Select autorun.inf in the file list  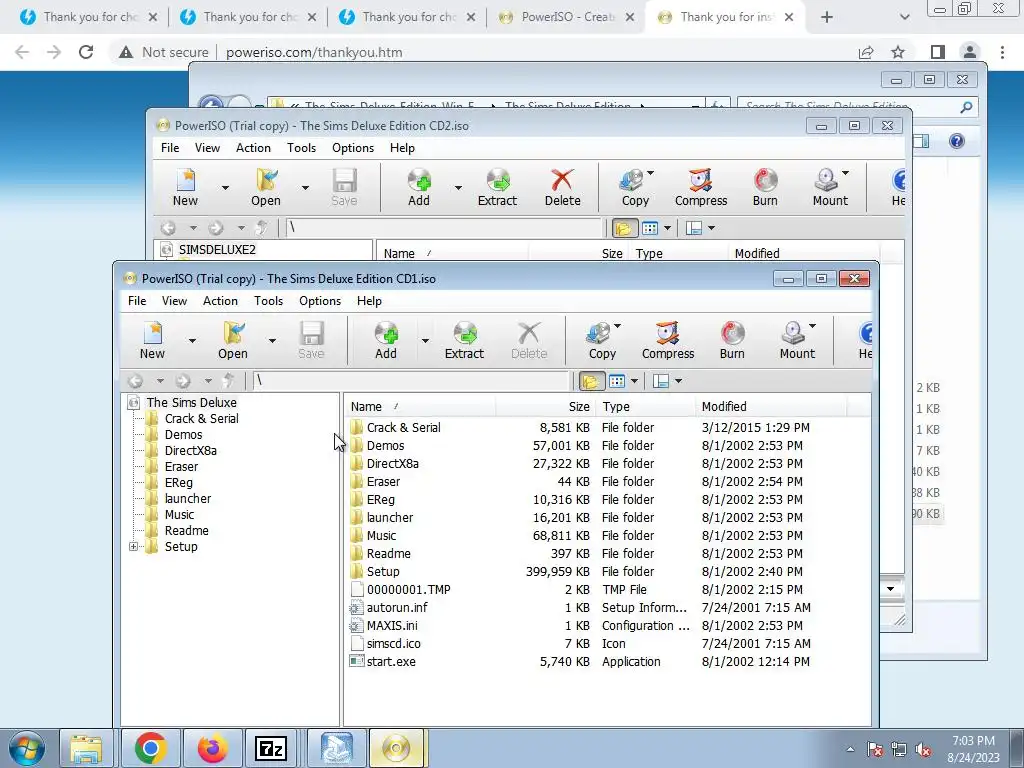click(397, 607)
